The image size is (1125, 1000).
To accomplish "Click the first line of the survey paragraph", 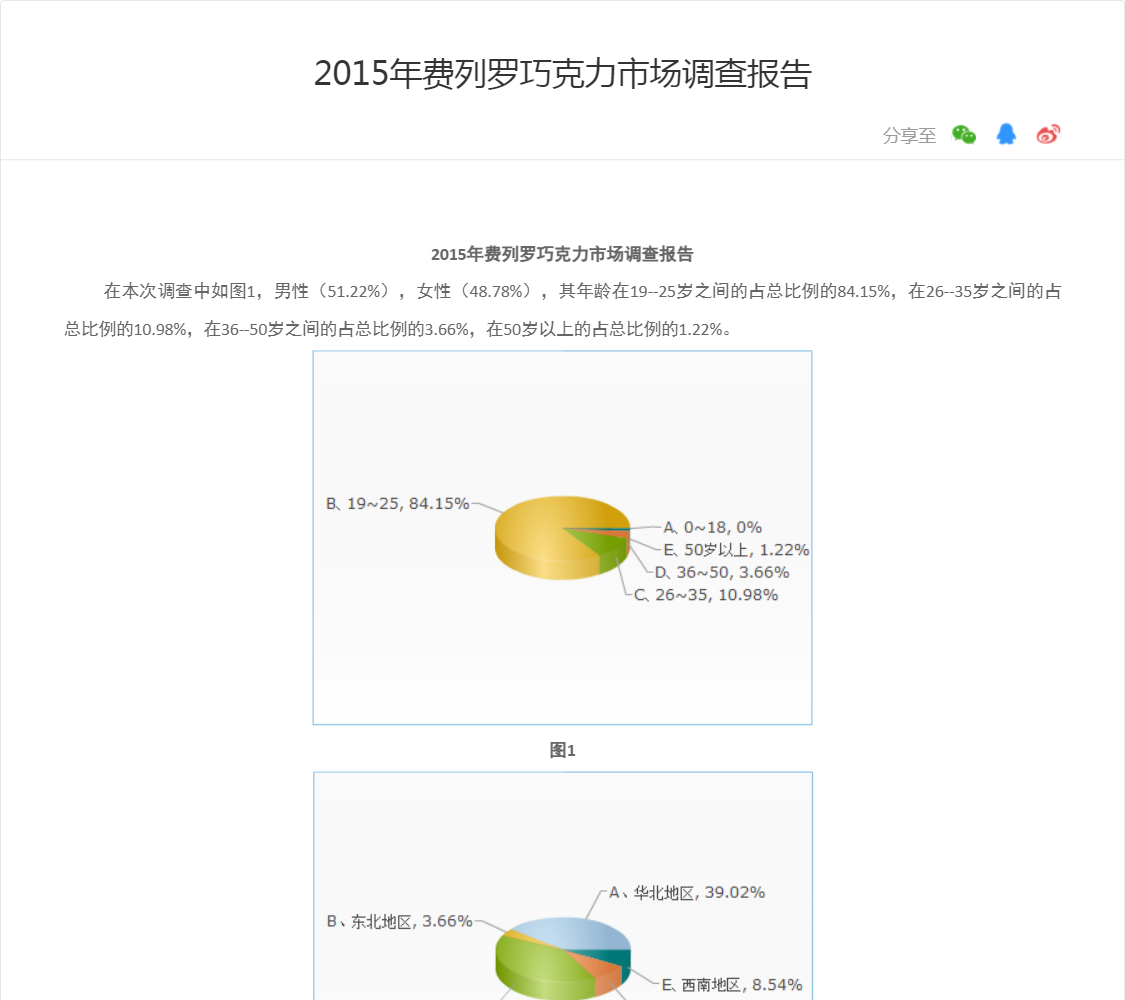I will click(582, 291).
